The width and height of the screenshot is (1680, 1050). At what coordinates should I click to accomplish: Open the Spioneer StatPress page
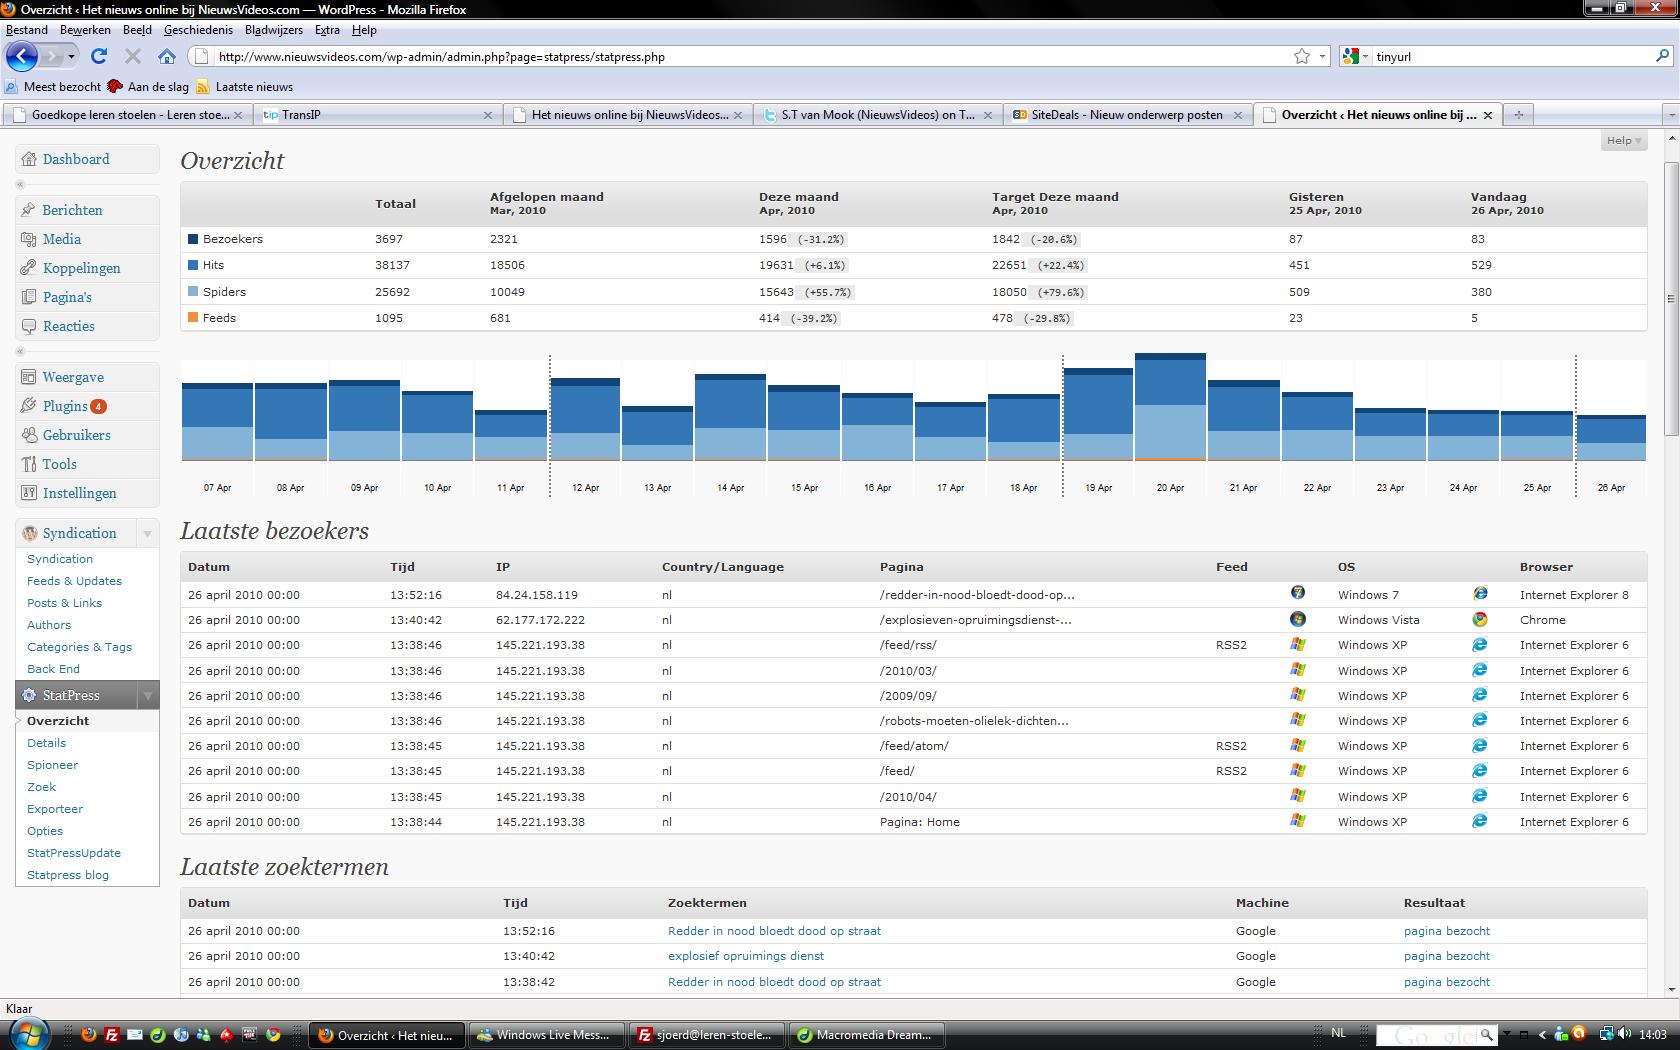[52, 765]
